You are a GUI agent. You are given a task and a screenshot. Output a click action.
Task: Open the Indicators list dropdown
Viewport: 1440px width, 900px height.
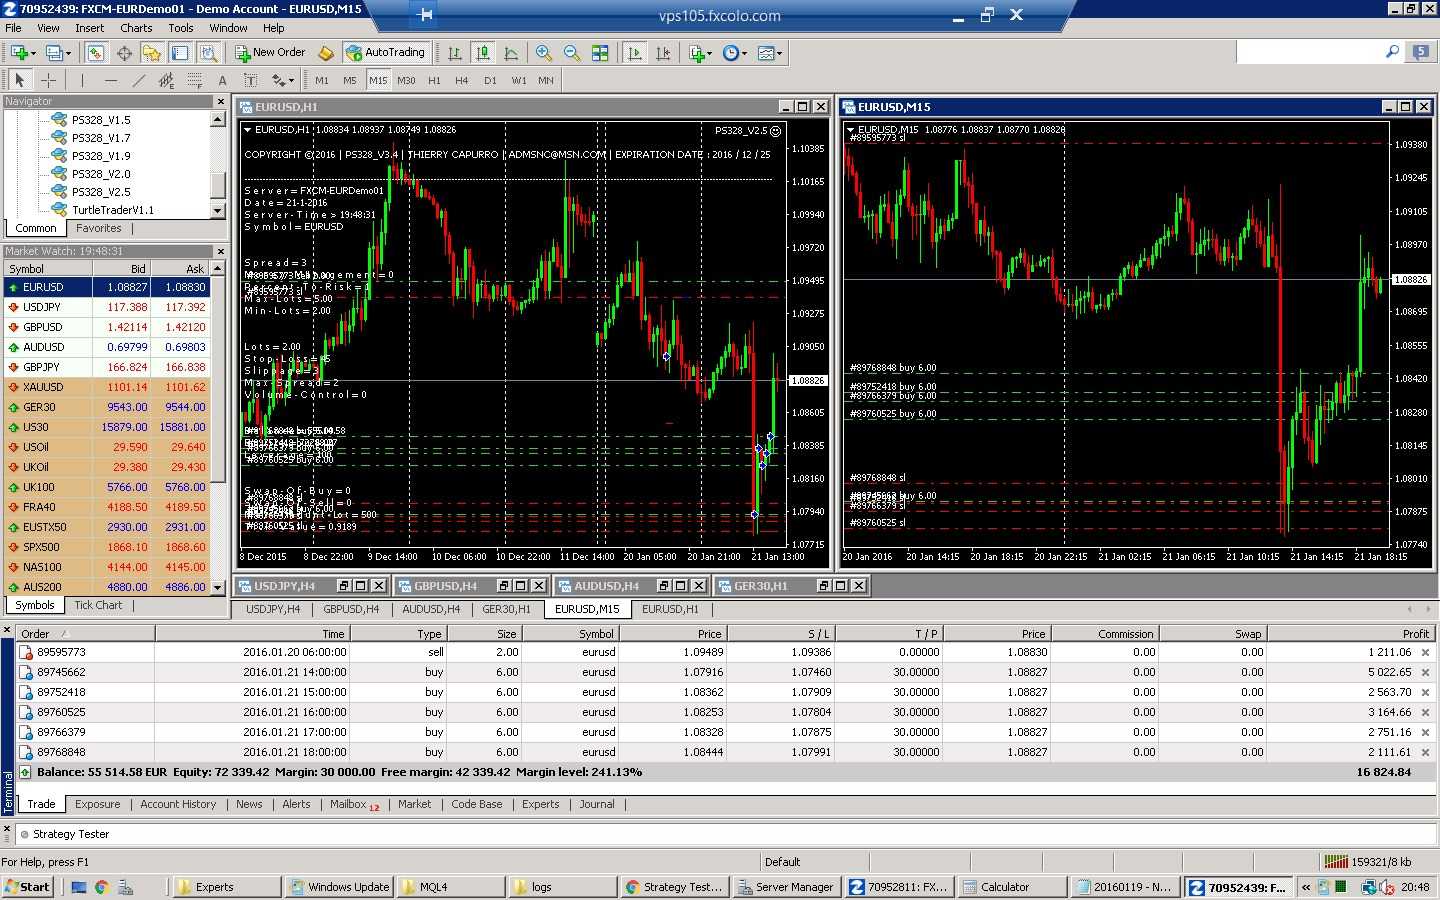click(710, 53)
